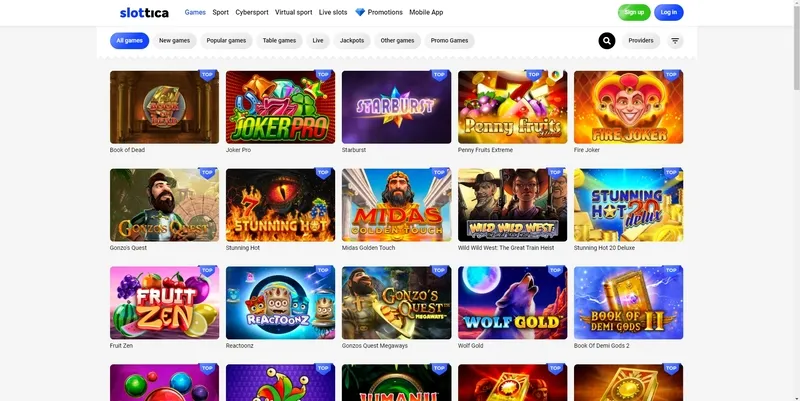
Task: Open Sport in the top menu
Action: pyautogui.click(x=220, y=12)
